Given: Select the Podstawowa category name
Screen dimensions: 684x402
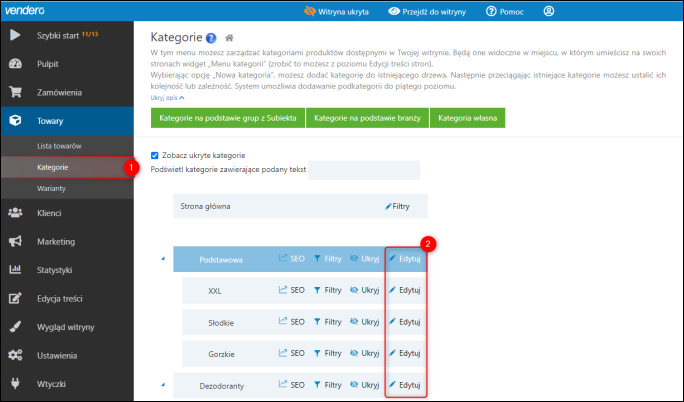Looking at the screenshot, I should click(x=221, y=260).
